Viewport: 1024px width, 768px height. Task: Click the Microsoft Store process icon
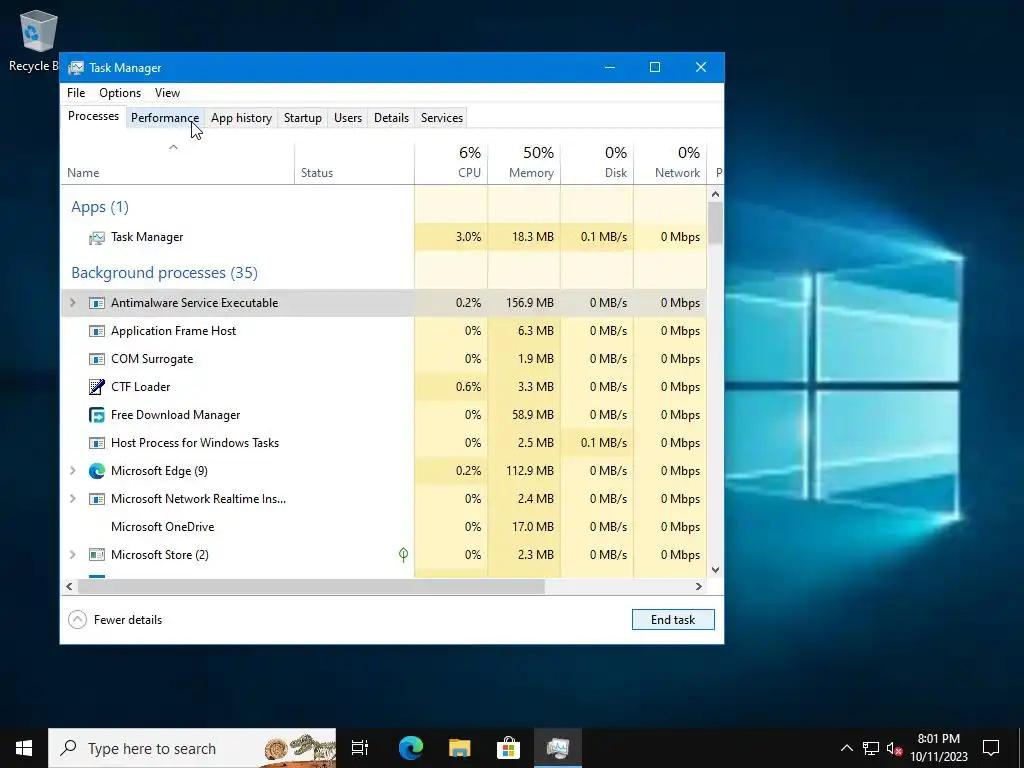(x=97, y=555)
